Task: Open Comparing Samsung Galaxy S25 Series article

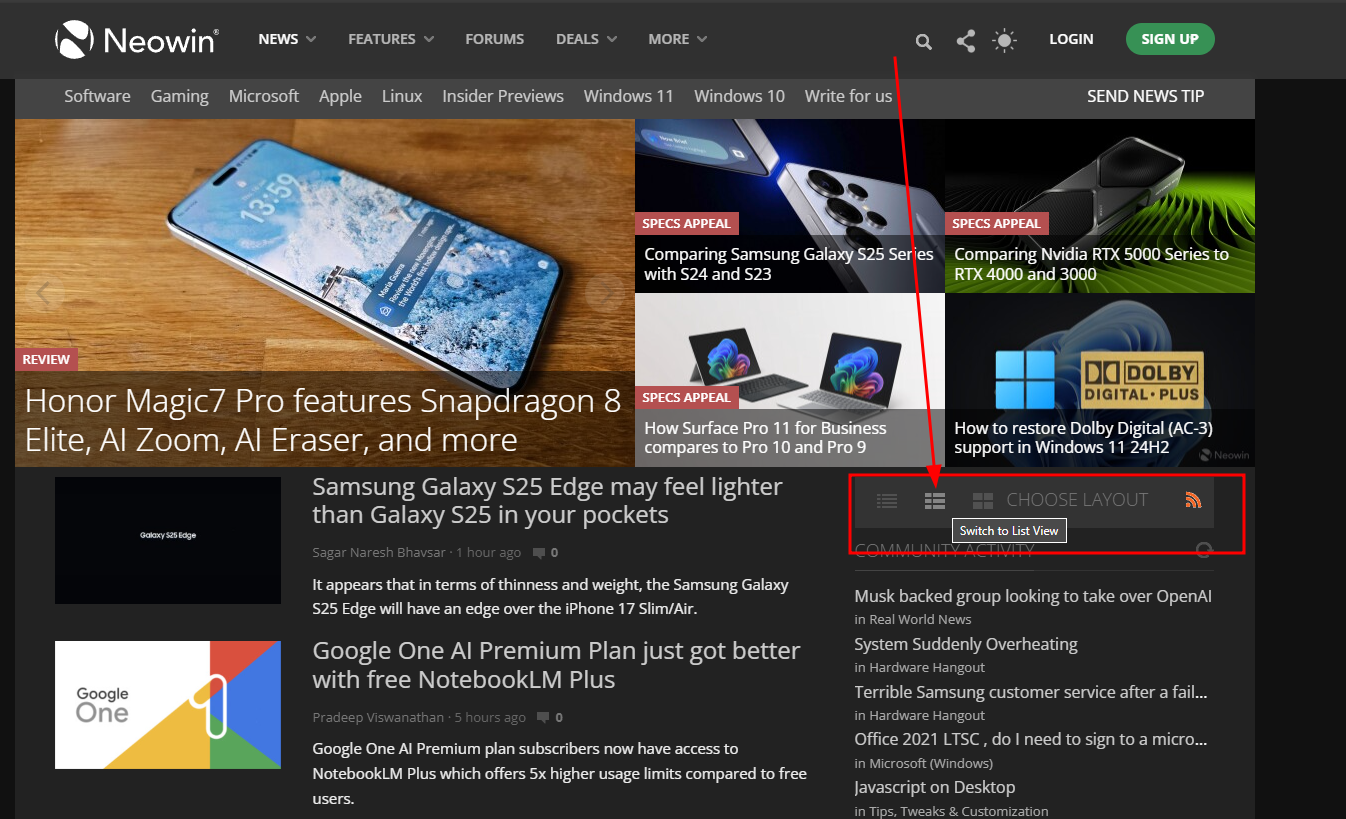Action: (789, 264)
